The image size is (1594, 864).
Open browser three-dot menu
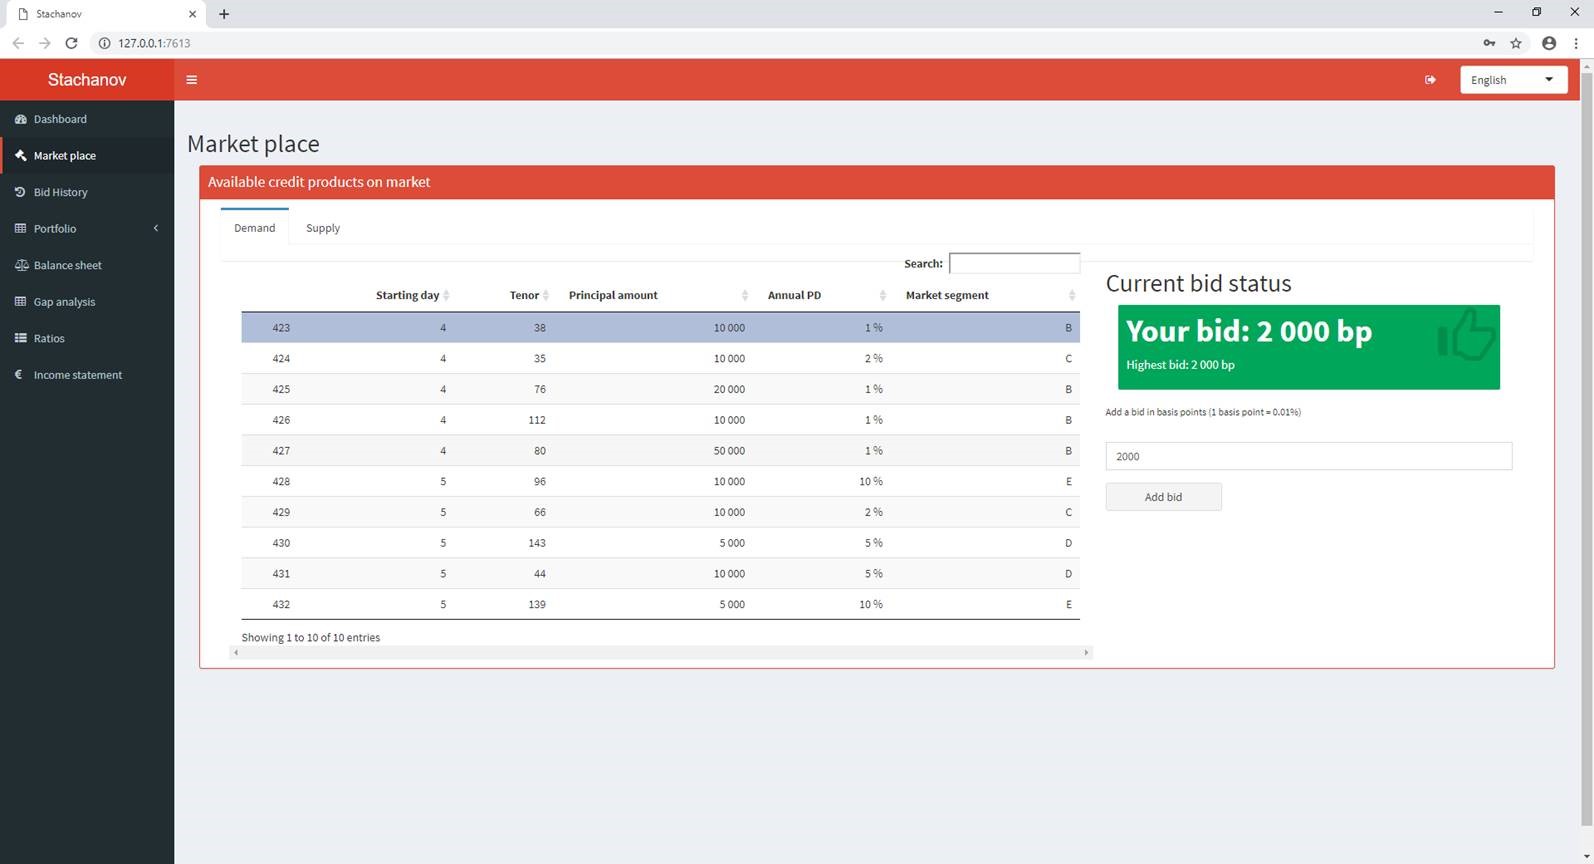[1576, 43]
